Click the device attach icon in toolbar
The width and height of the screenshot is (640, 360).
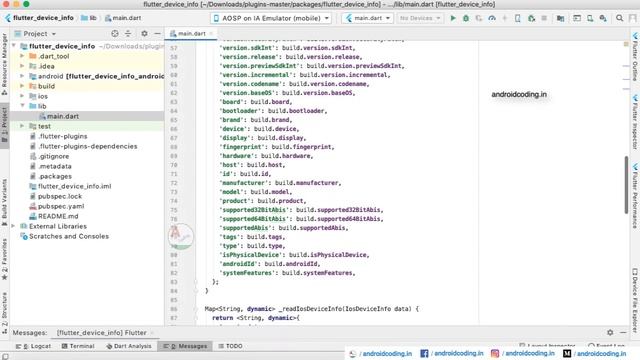pos(518,18)
